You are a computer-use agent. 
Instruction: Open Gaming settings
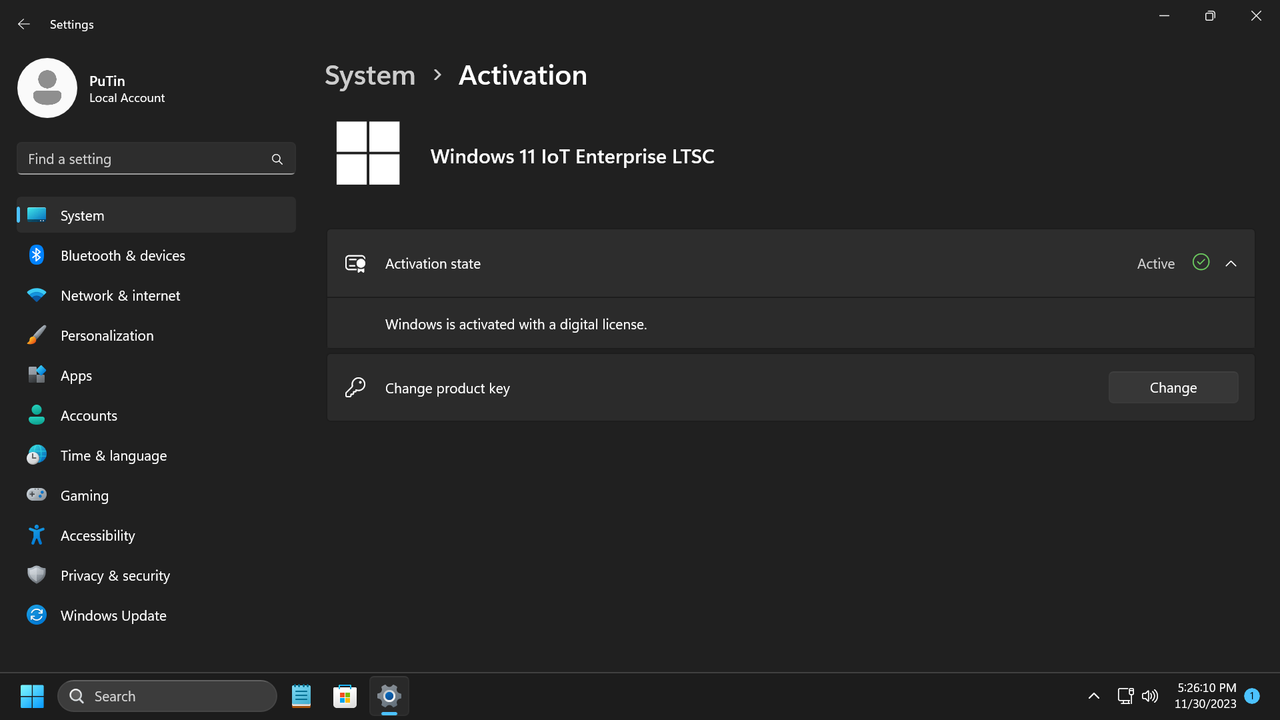84,495
